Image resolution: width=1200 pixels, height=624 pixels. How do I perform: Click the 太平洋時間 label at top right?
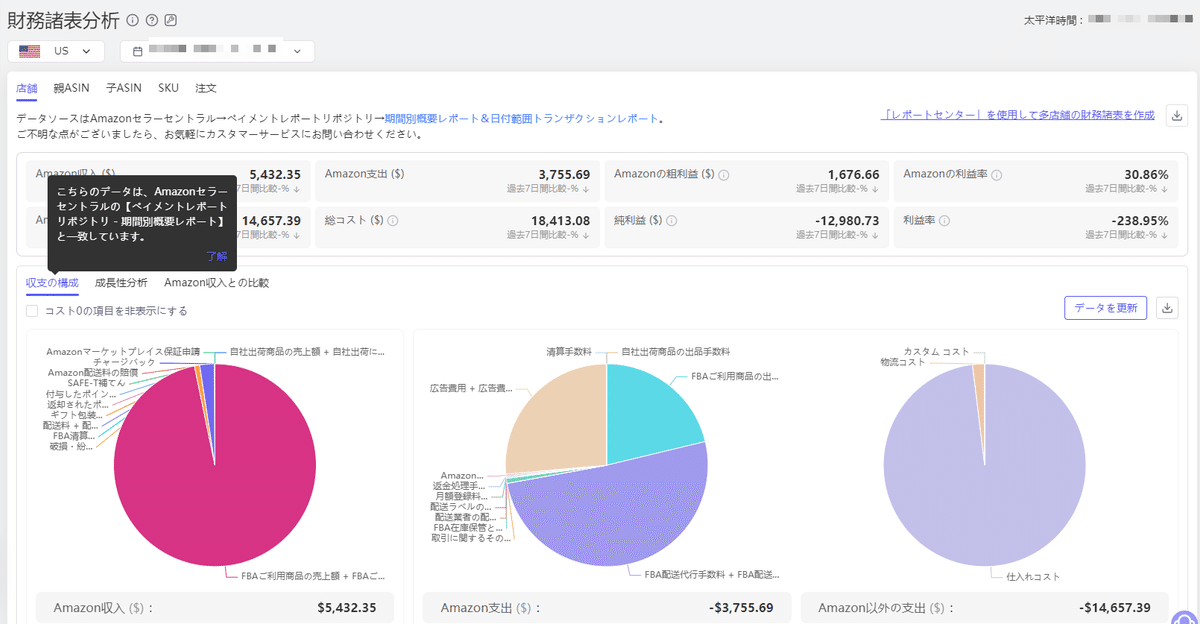coord(1054,19)
